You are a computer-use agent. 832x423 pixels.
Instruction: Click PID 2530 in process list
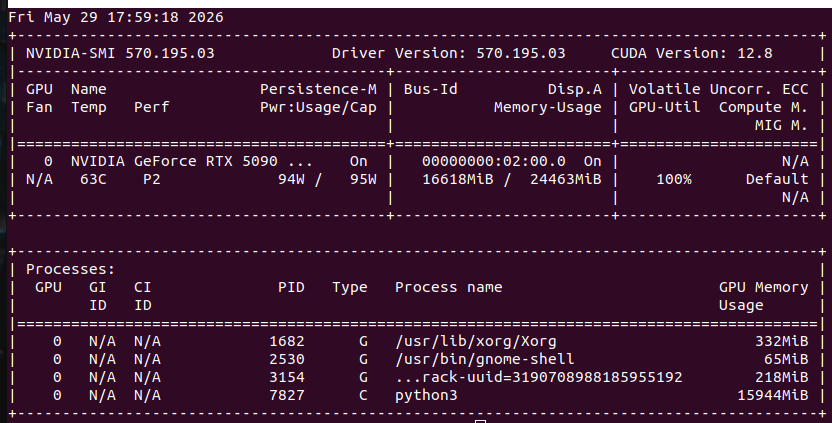point(287,359)
